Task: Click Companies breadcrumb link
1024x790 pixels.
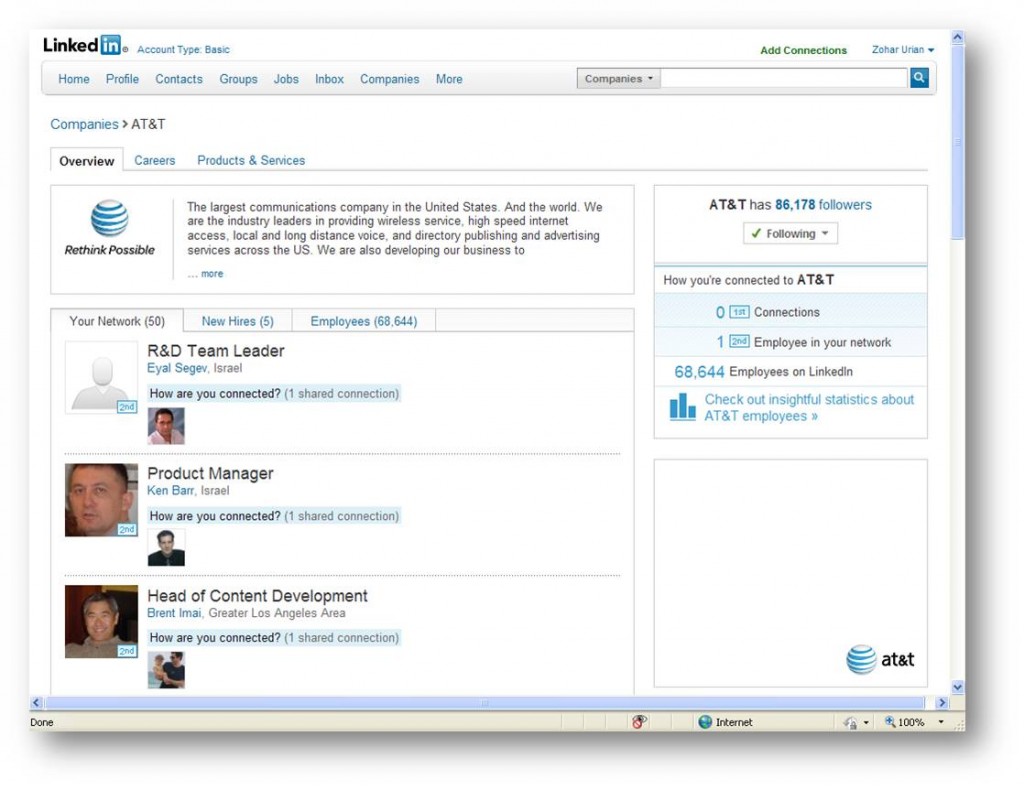Action: pos(84,124)
